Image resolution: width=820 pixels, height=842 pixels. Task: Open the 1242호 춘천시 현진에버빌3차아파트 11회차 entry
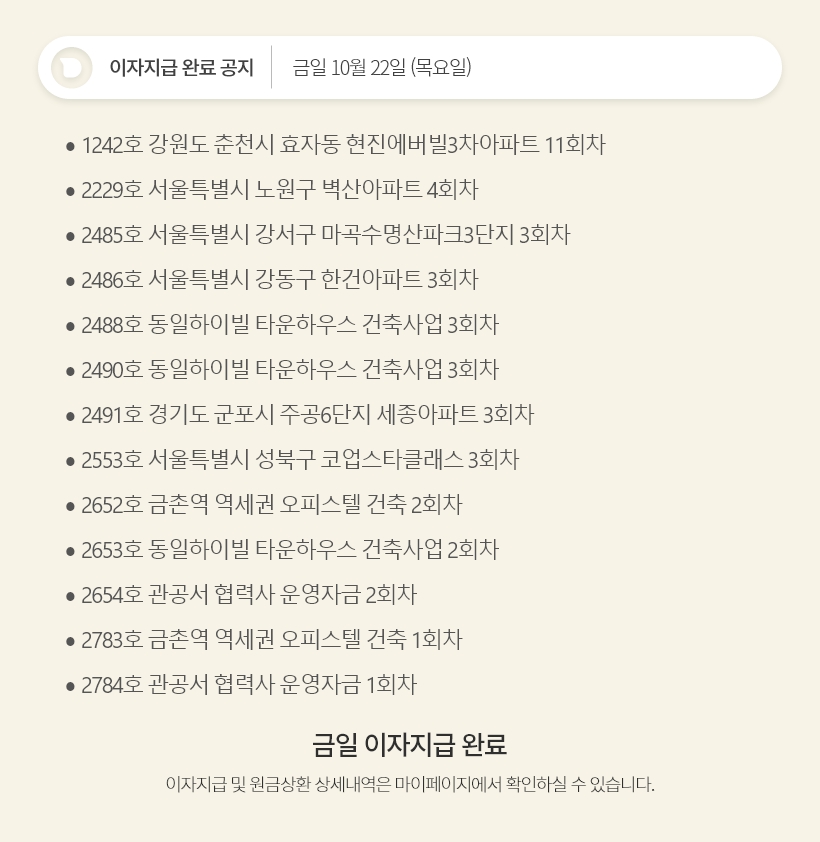pyautogui.click(x=343, y=145)
